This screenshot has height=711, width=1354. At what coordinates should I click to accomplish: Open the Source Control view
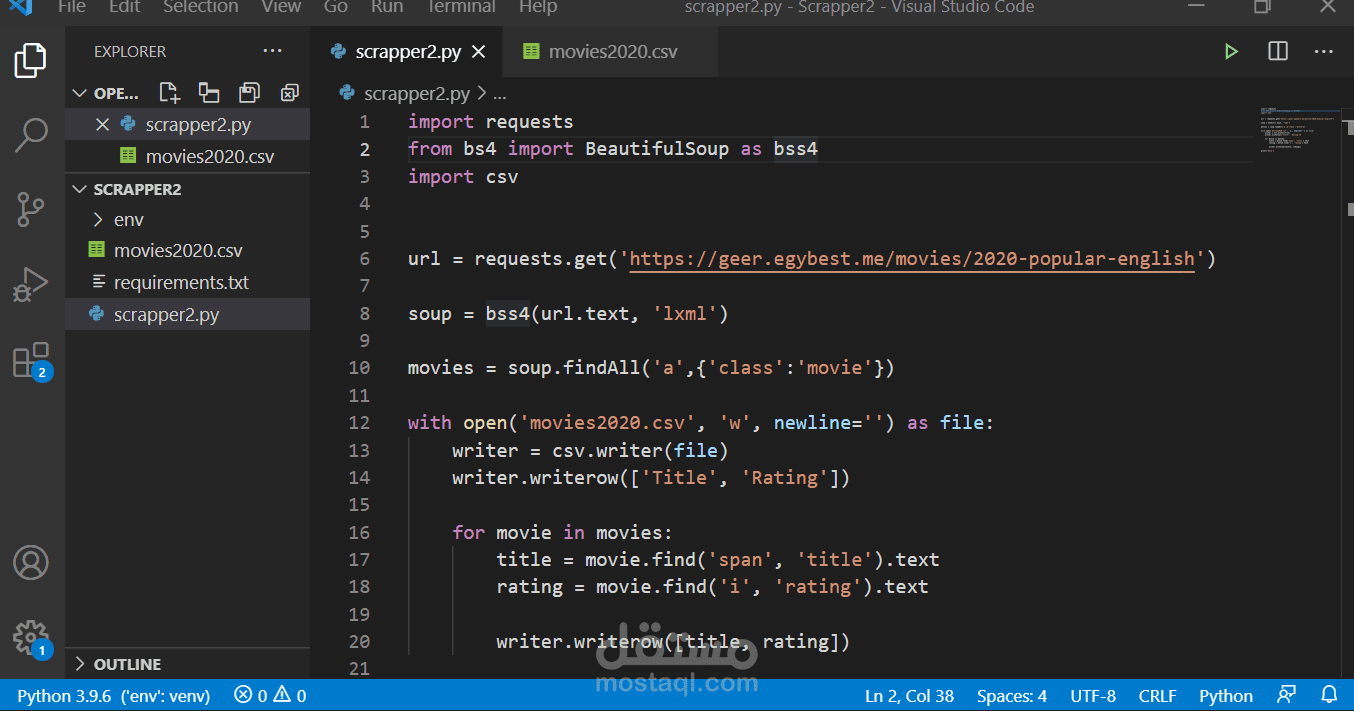(x=31, y=209)
